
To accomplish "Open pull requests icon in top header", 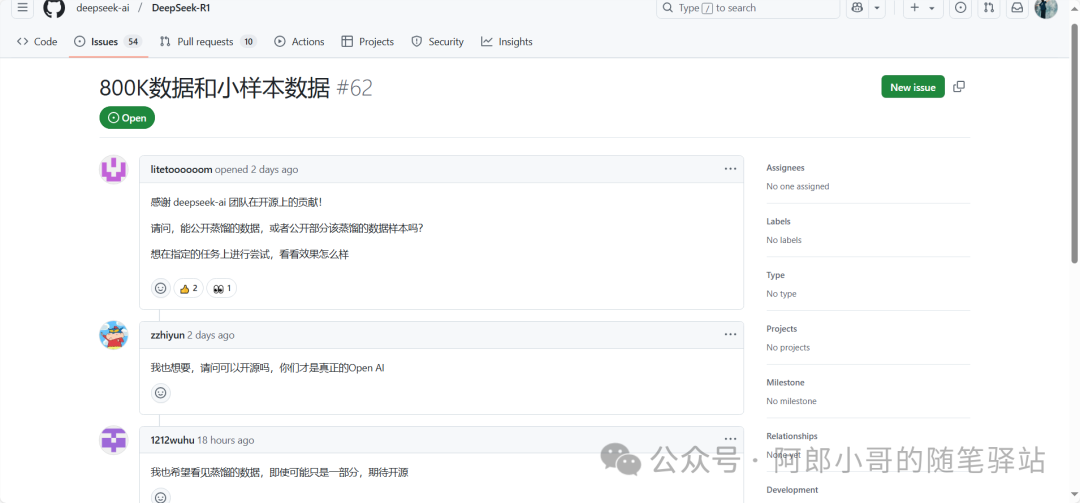I will pos(989,8).
